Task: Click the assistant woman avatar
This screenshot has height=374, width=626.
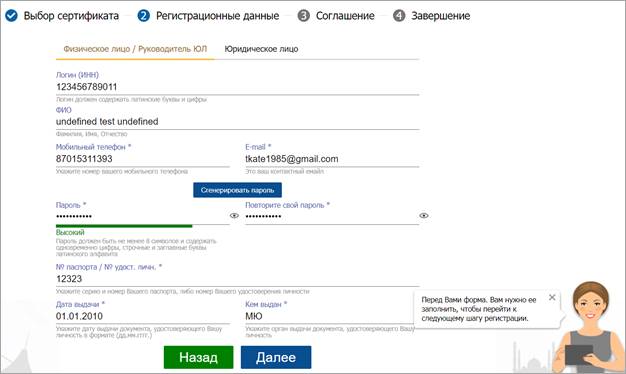Action: pos(590,327)
